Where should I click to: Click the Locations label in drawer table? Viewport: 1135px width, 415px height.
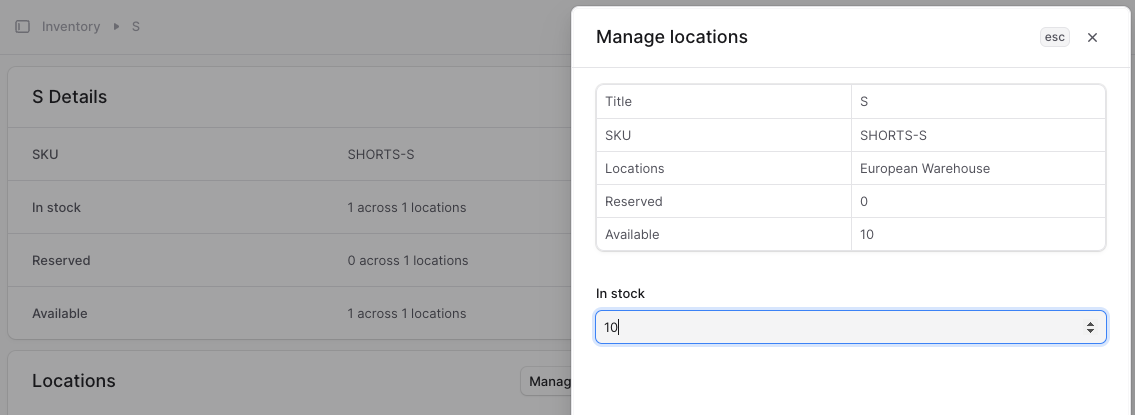coord(634,168)
